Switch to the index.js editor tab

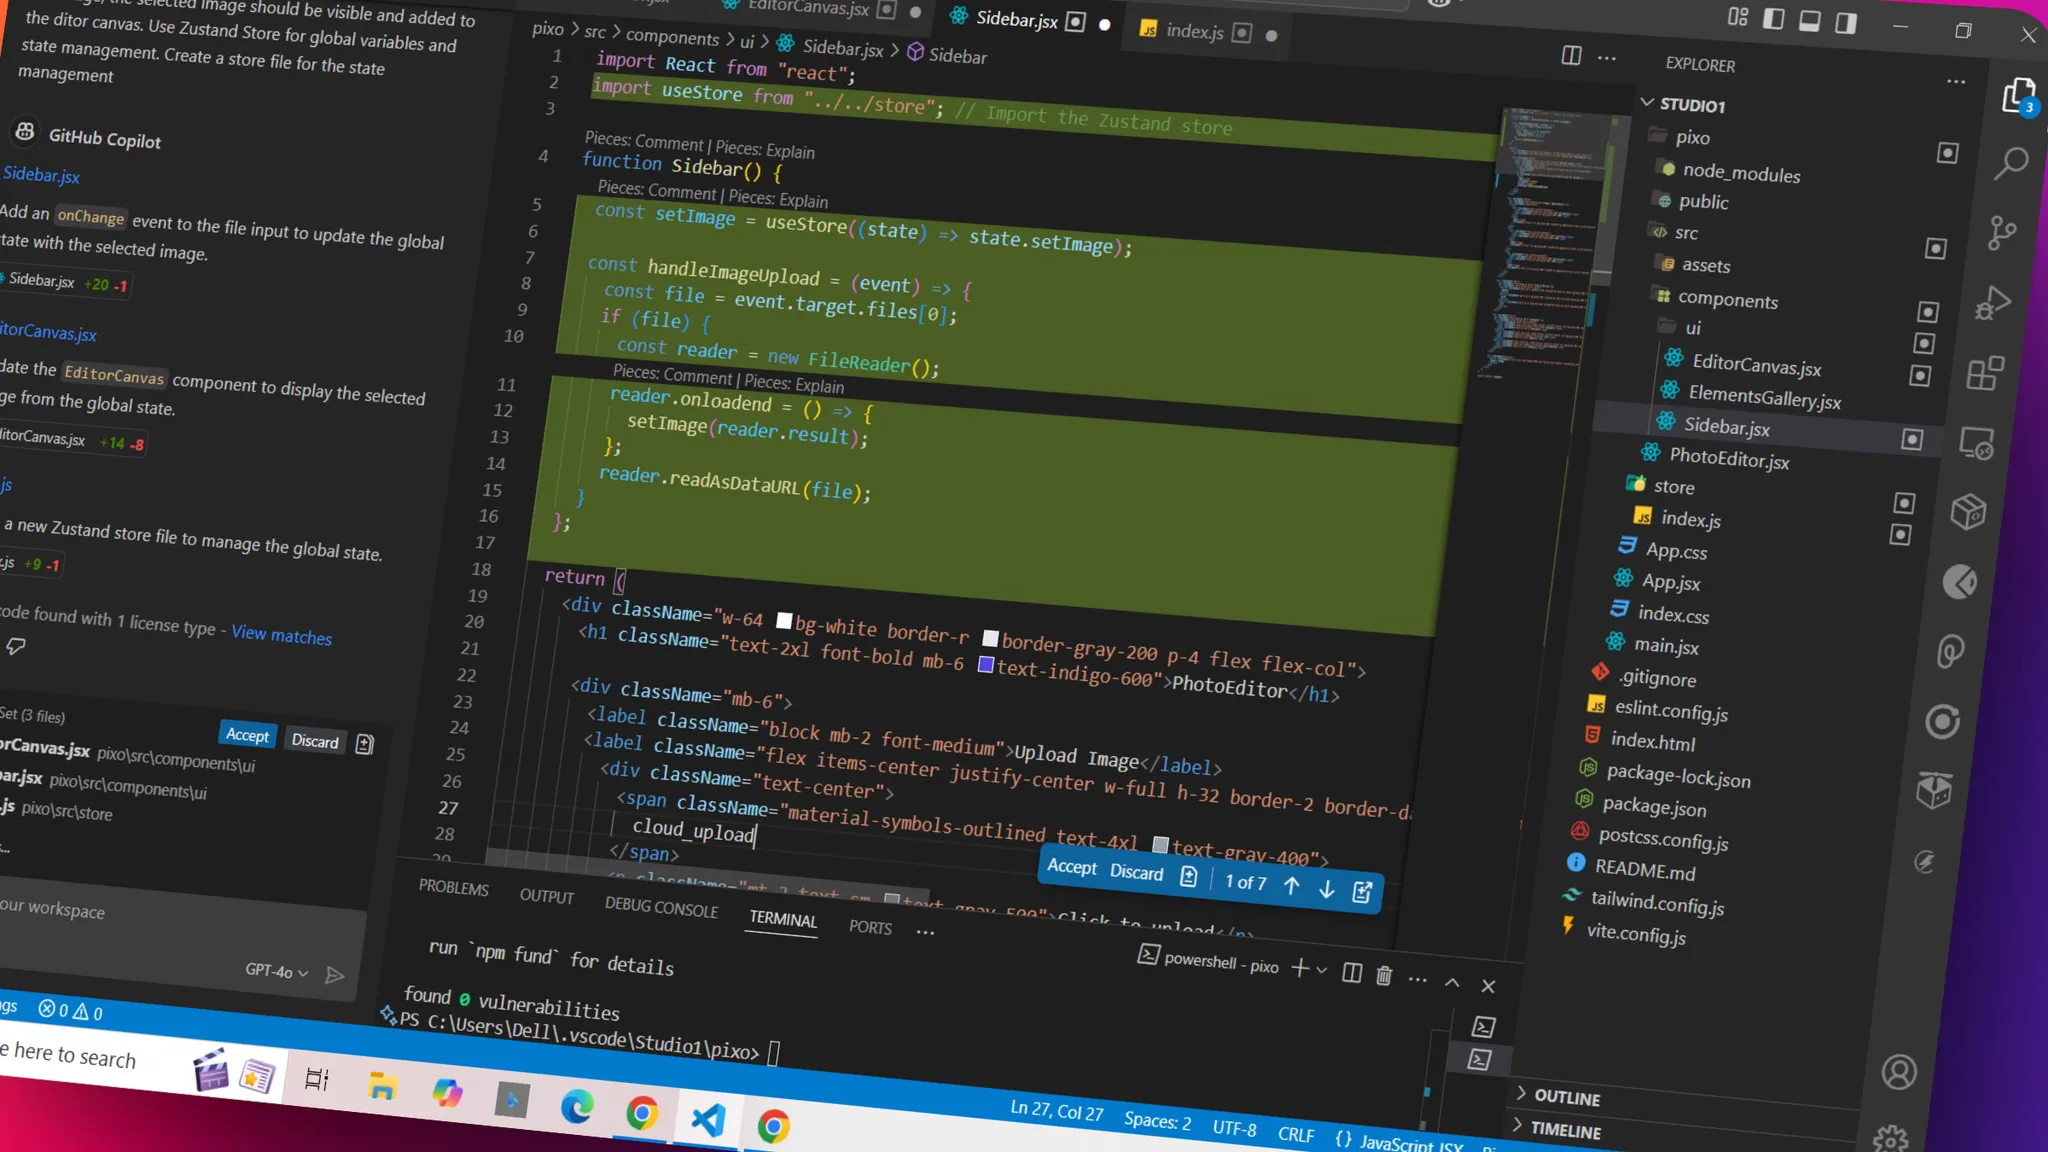pos(1194,31)
